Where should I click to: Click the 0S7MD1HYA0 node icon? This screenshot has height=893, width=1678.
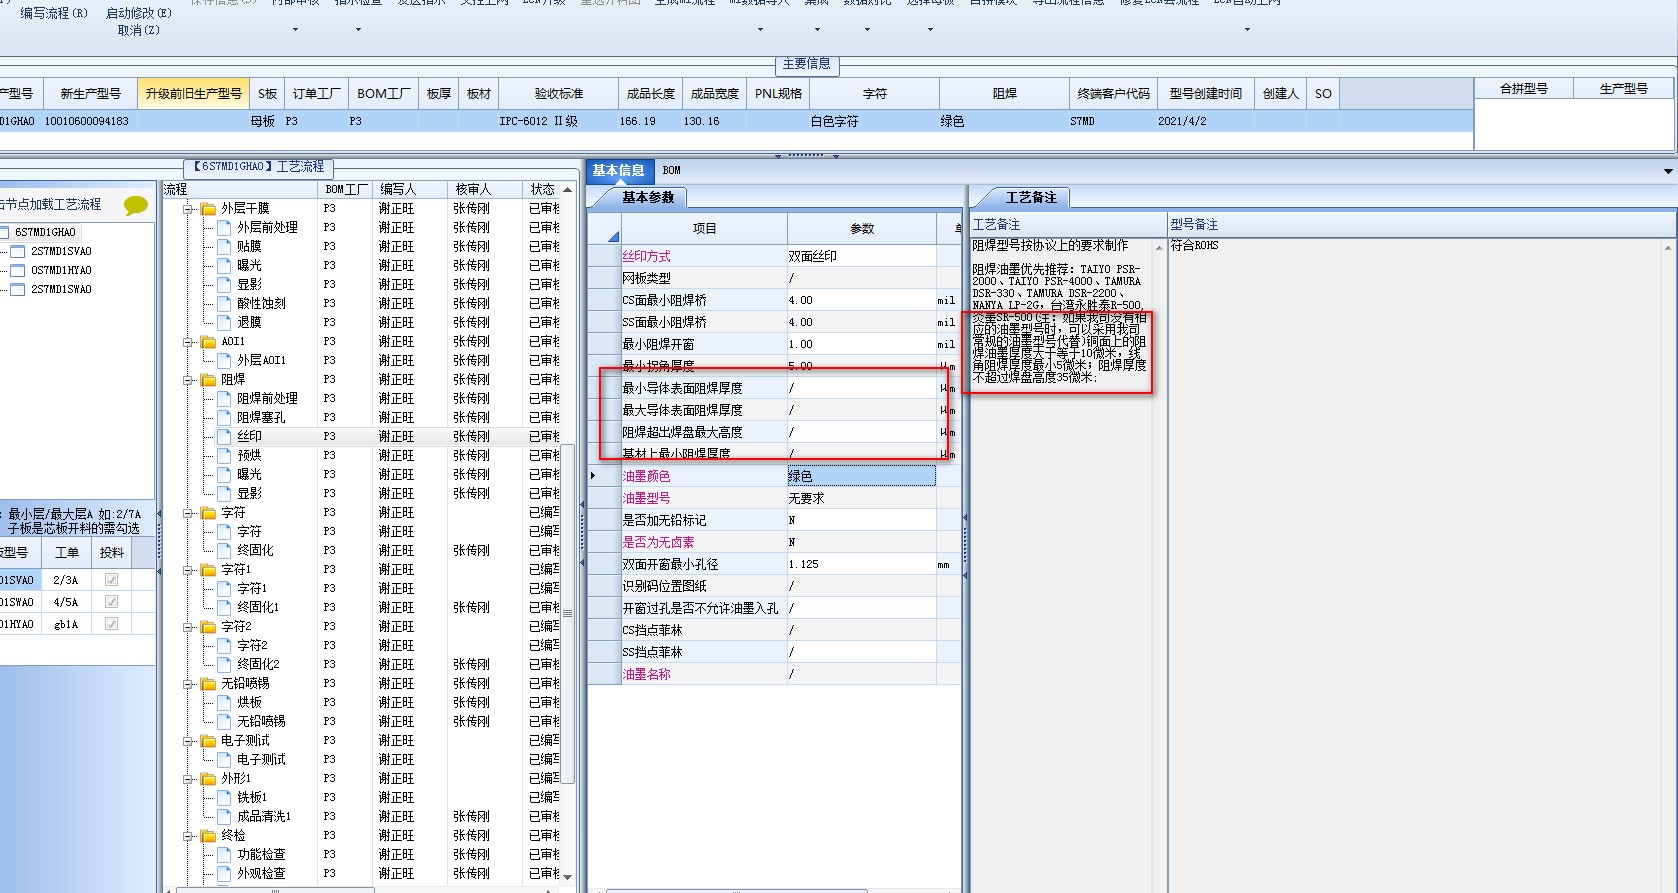[16, 270]
